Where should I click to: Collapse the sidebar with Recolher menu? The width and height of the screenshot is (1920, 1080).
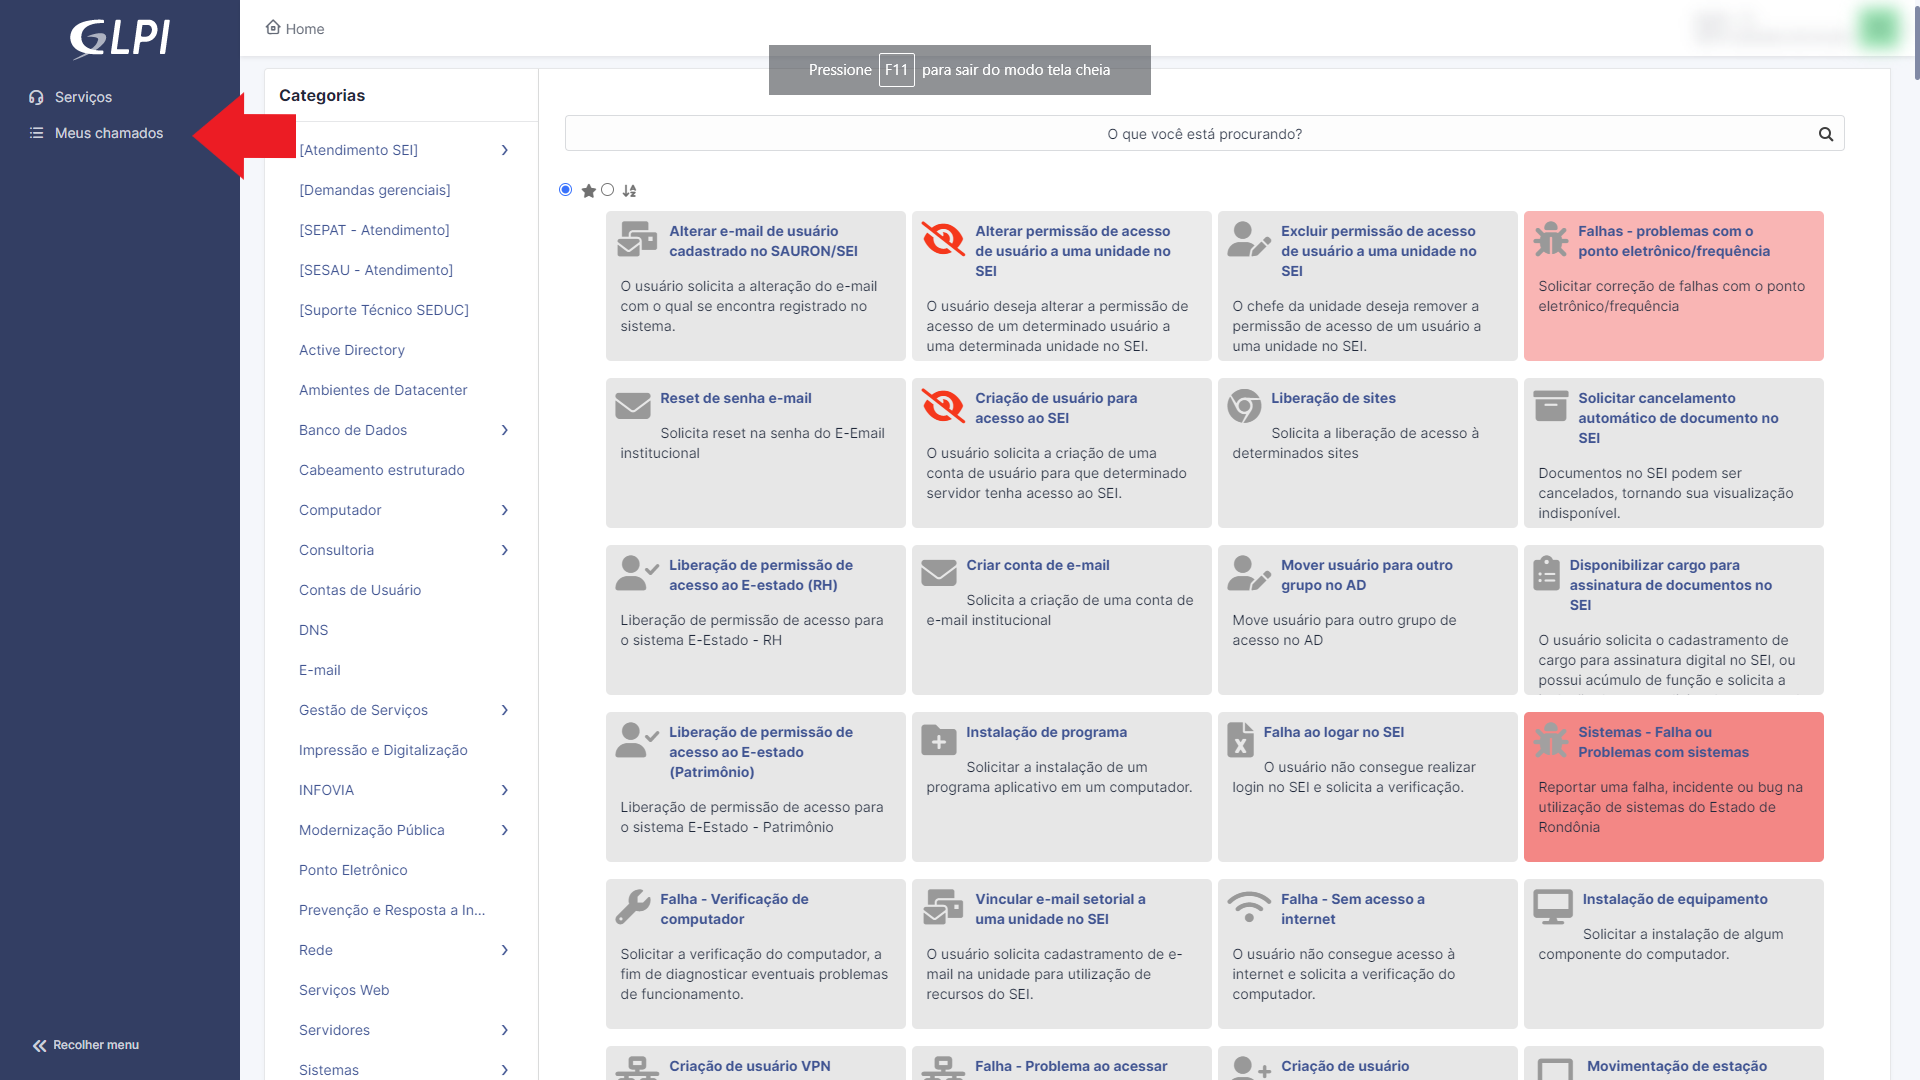[x=86, y=1045]
